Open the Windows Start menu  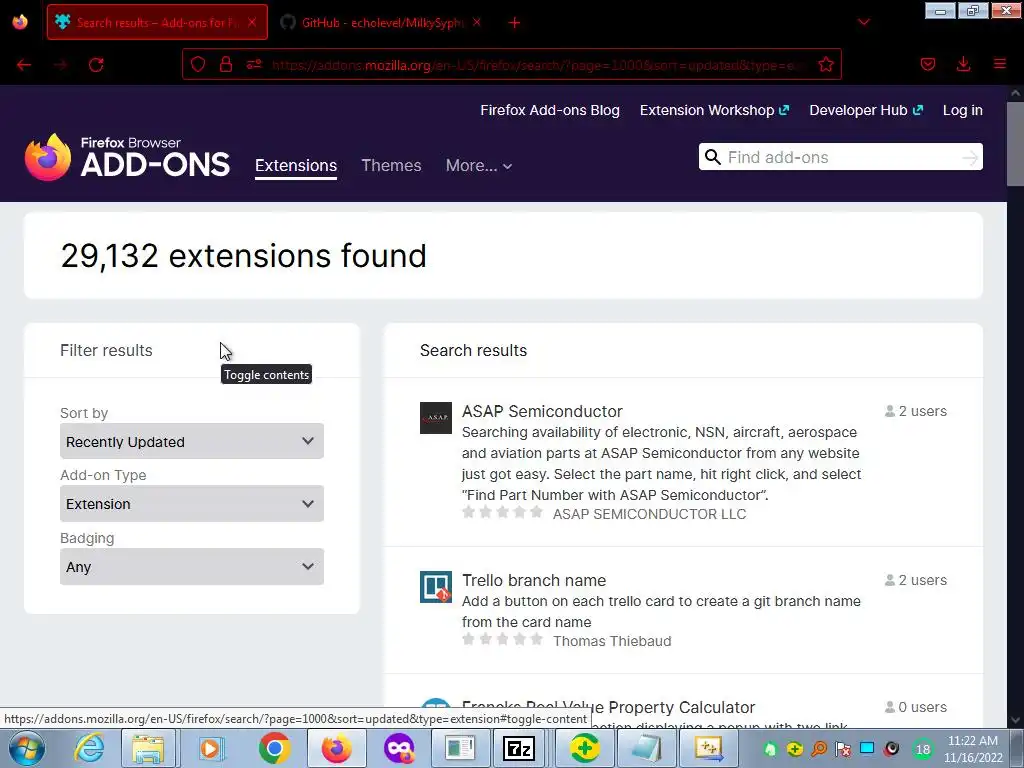(26, 748)
